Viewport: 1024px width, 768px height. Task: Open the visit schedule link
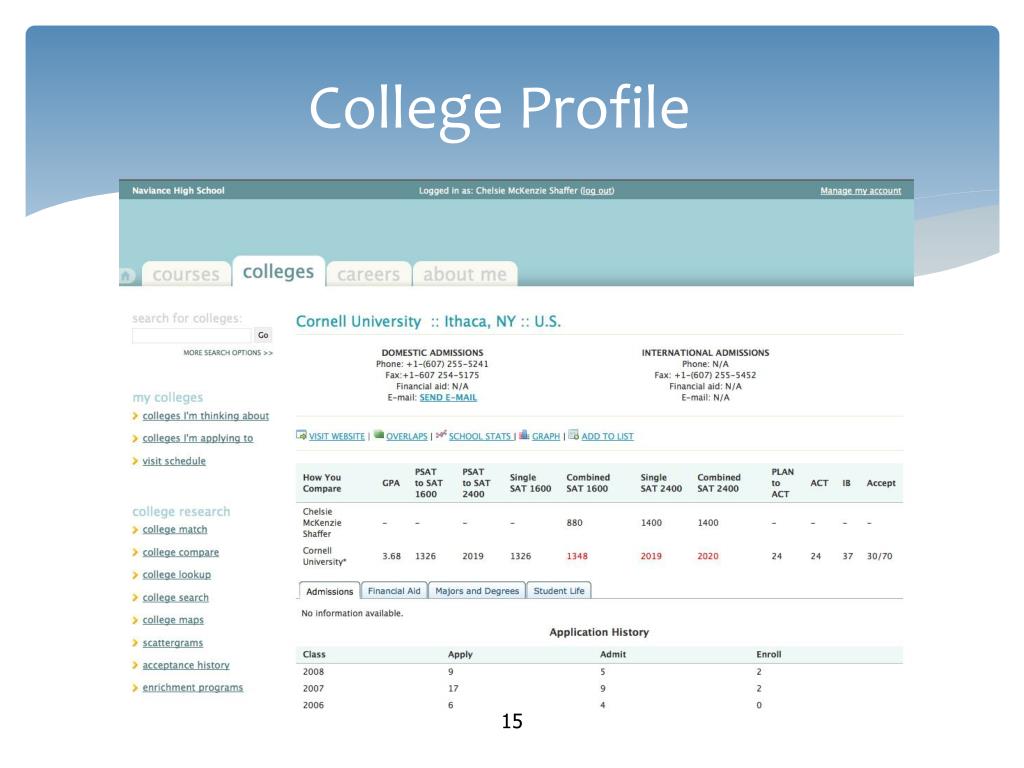(x=174, y=461)
